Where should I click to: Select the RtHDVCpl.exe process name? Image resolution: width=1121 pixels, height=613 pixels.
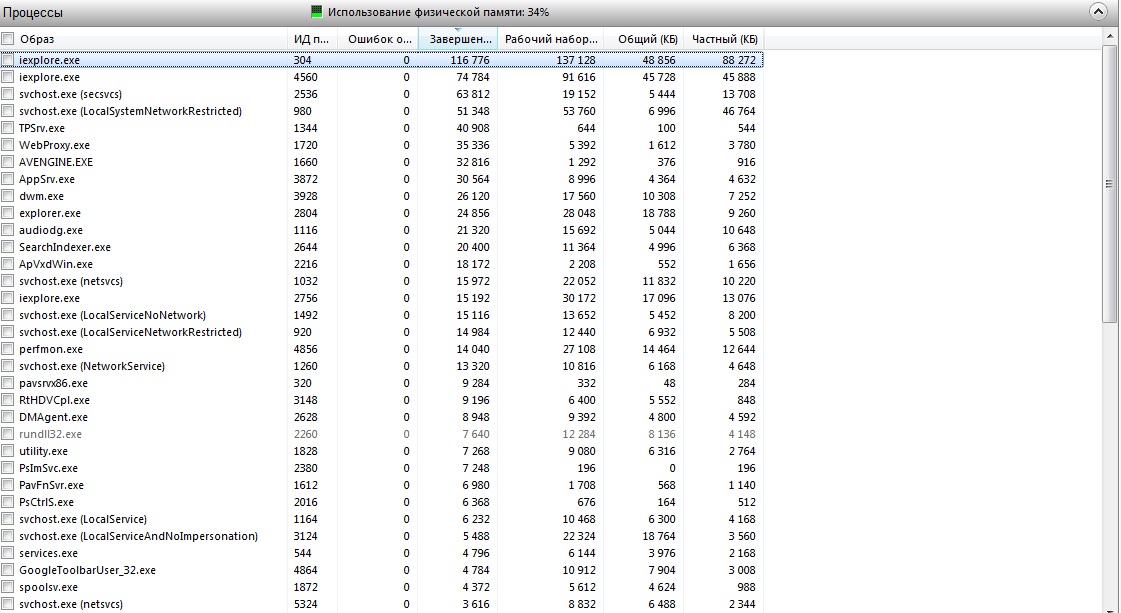(x=54, y=400)
